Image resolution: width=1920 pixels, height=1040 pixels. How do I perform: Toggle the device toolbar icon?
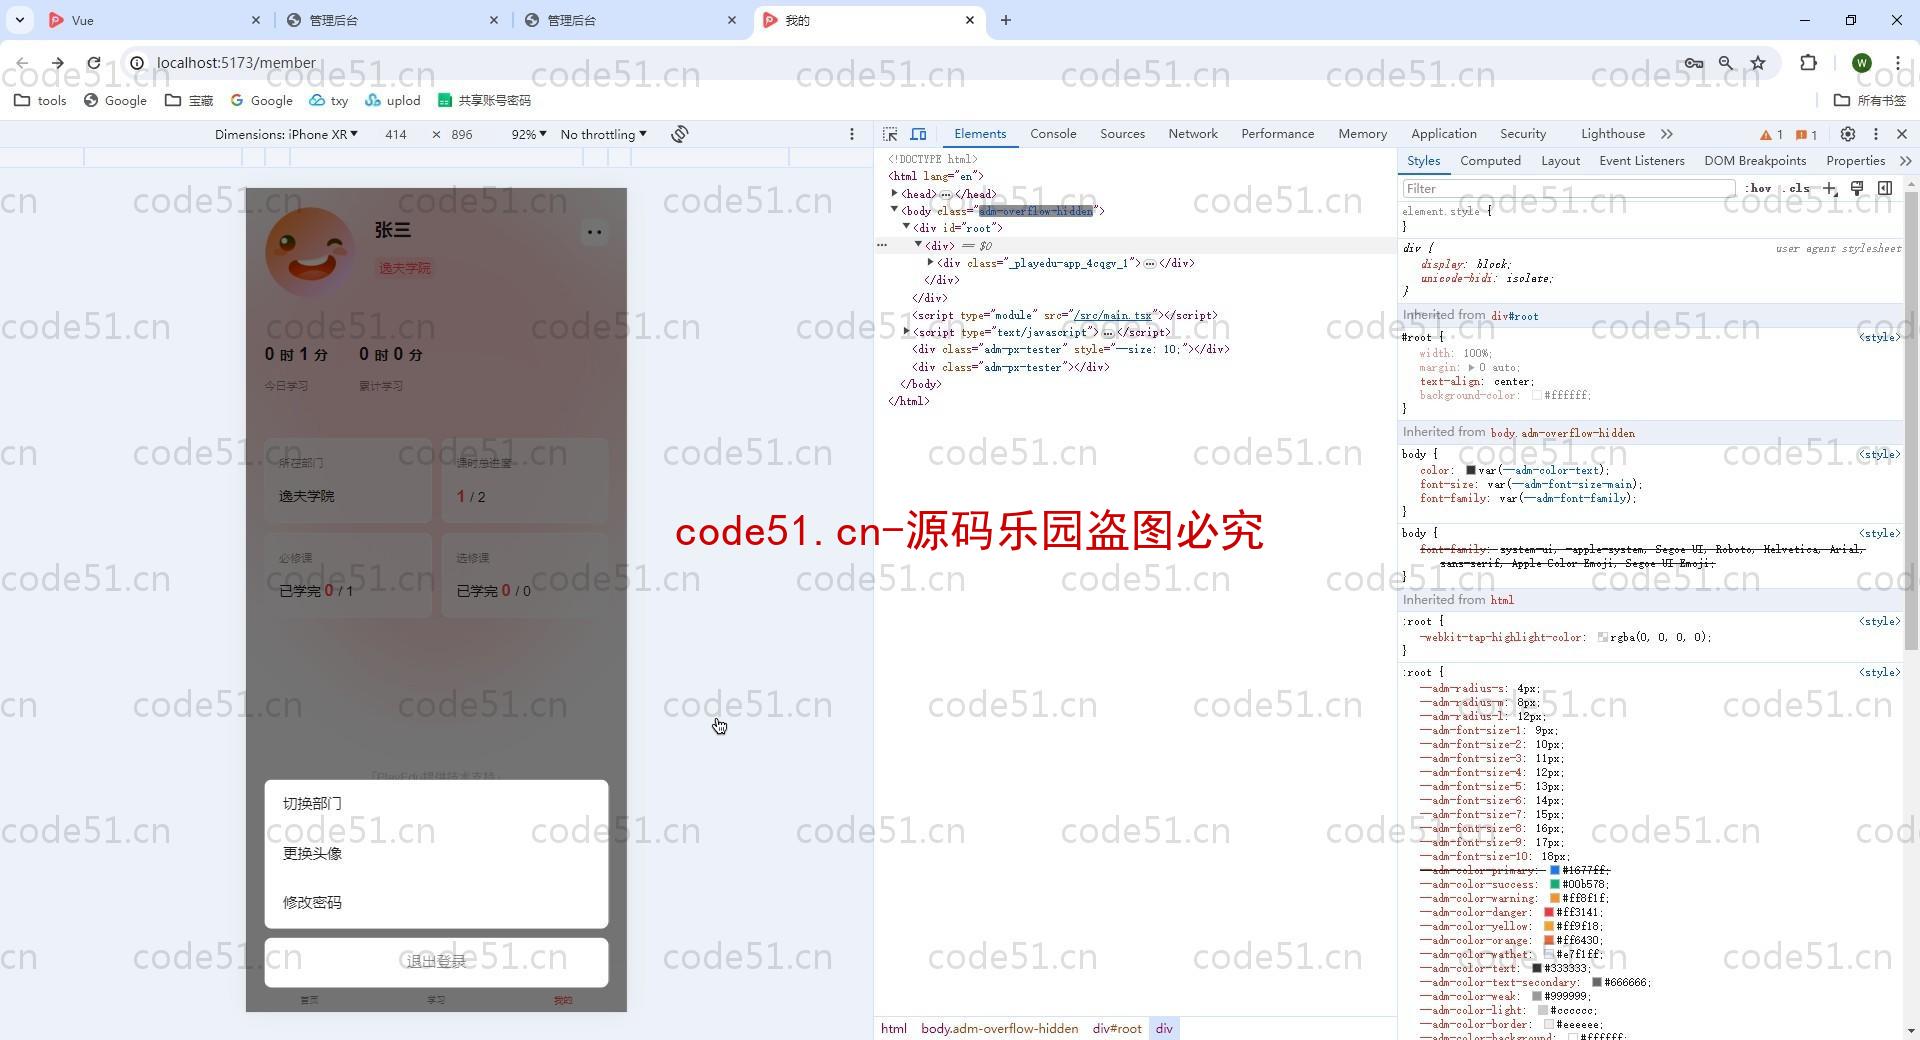pos(918,134)
